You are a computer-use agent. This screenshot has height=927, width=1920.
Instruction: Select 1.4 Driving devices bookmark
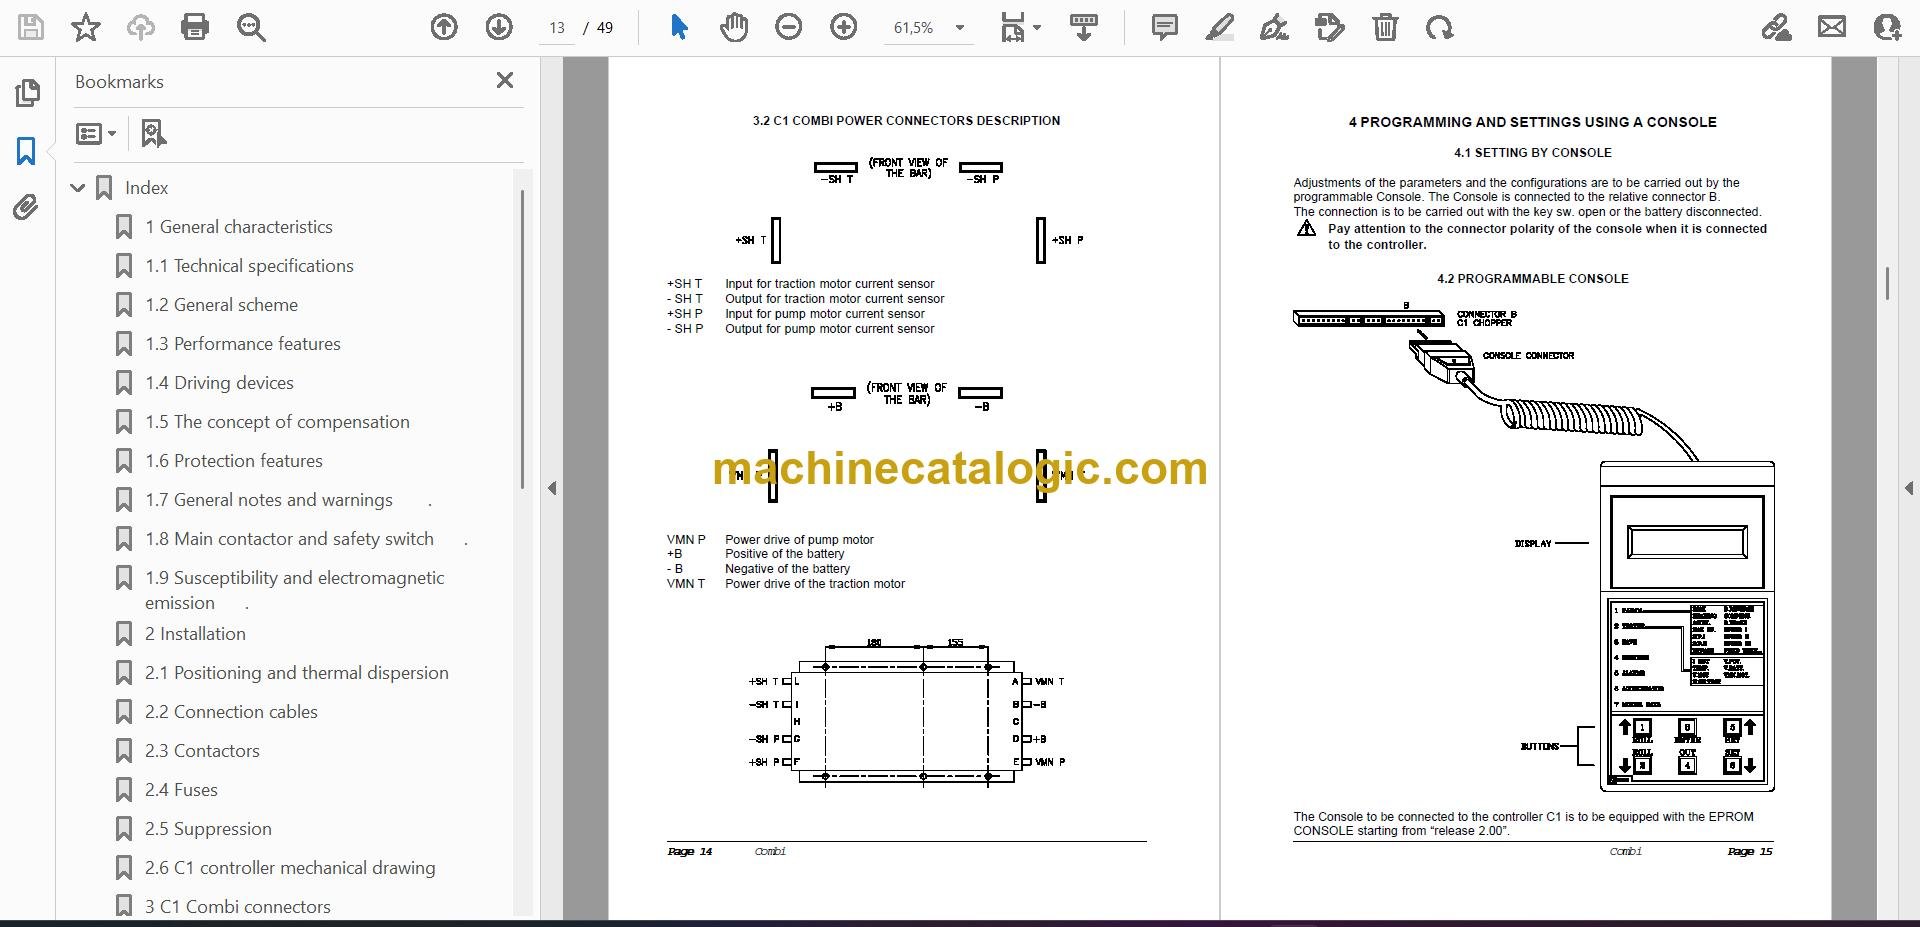(x=219, y=383)
